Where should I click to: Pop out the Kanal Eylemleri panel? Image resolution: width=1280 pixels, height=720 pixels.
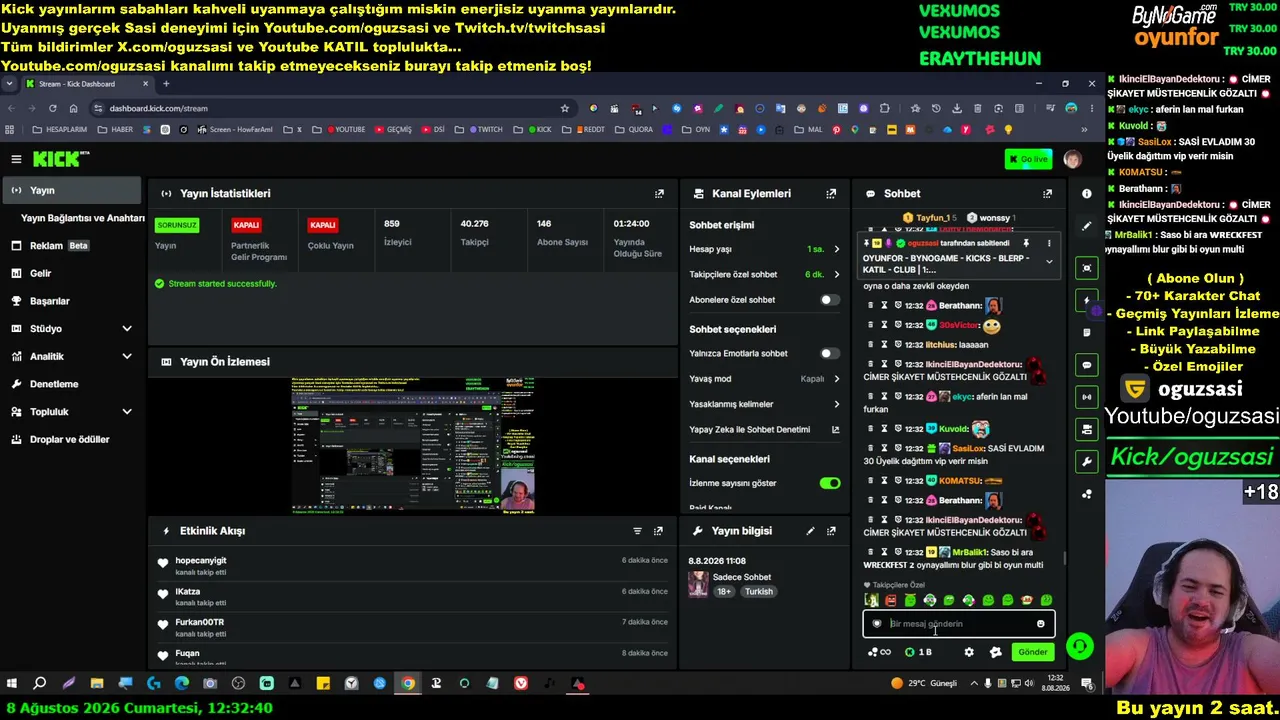[831, 194]
